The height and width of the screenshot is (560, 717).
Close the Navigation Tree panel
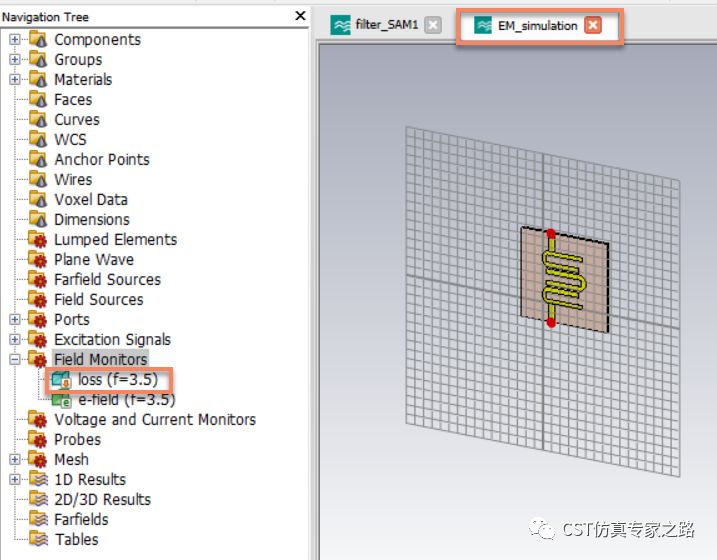point(300,16)
